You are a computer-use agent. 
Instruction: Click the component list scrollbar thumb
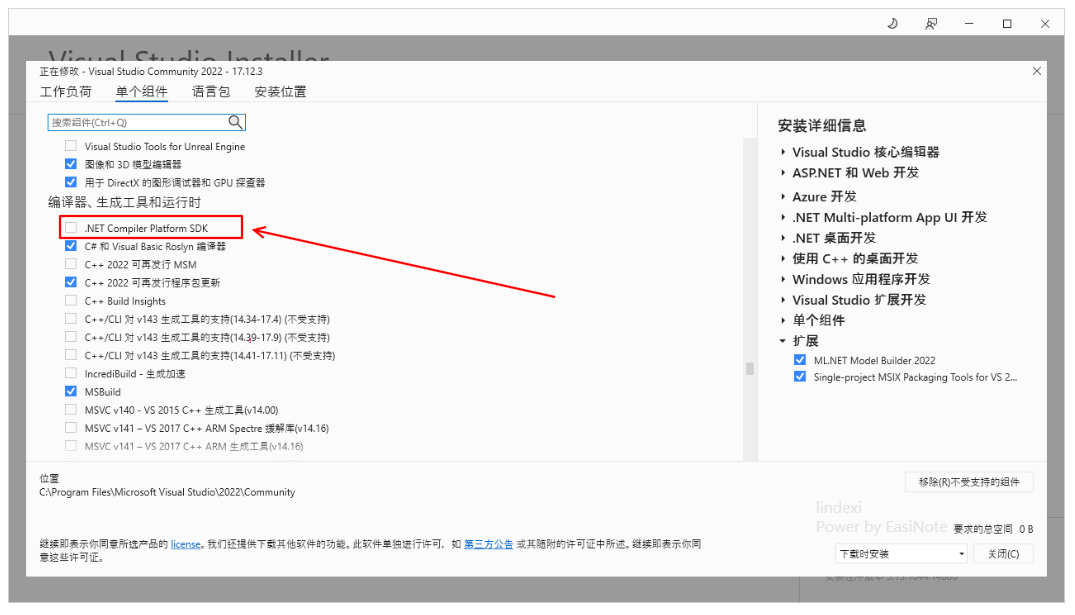point(749,369)
